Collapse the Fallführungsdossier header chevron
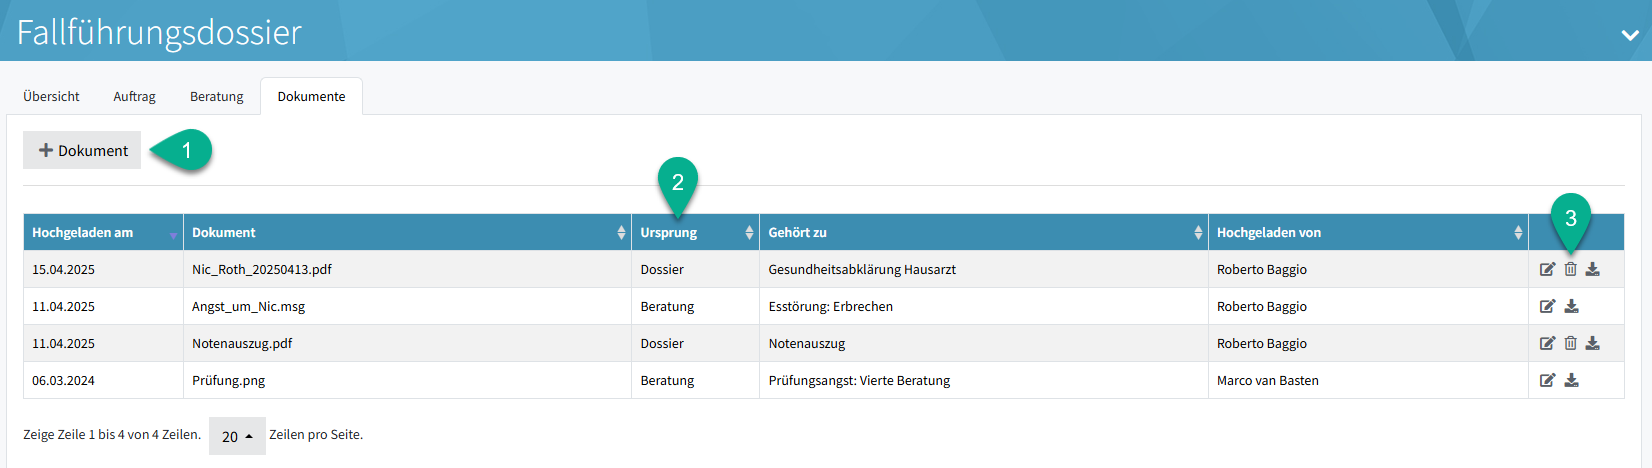 (x=1630, y=35)
